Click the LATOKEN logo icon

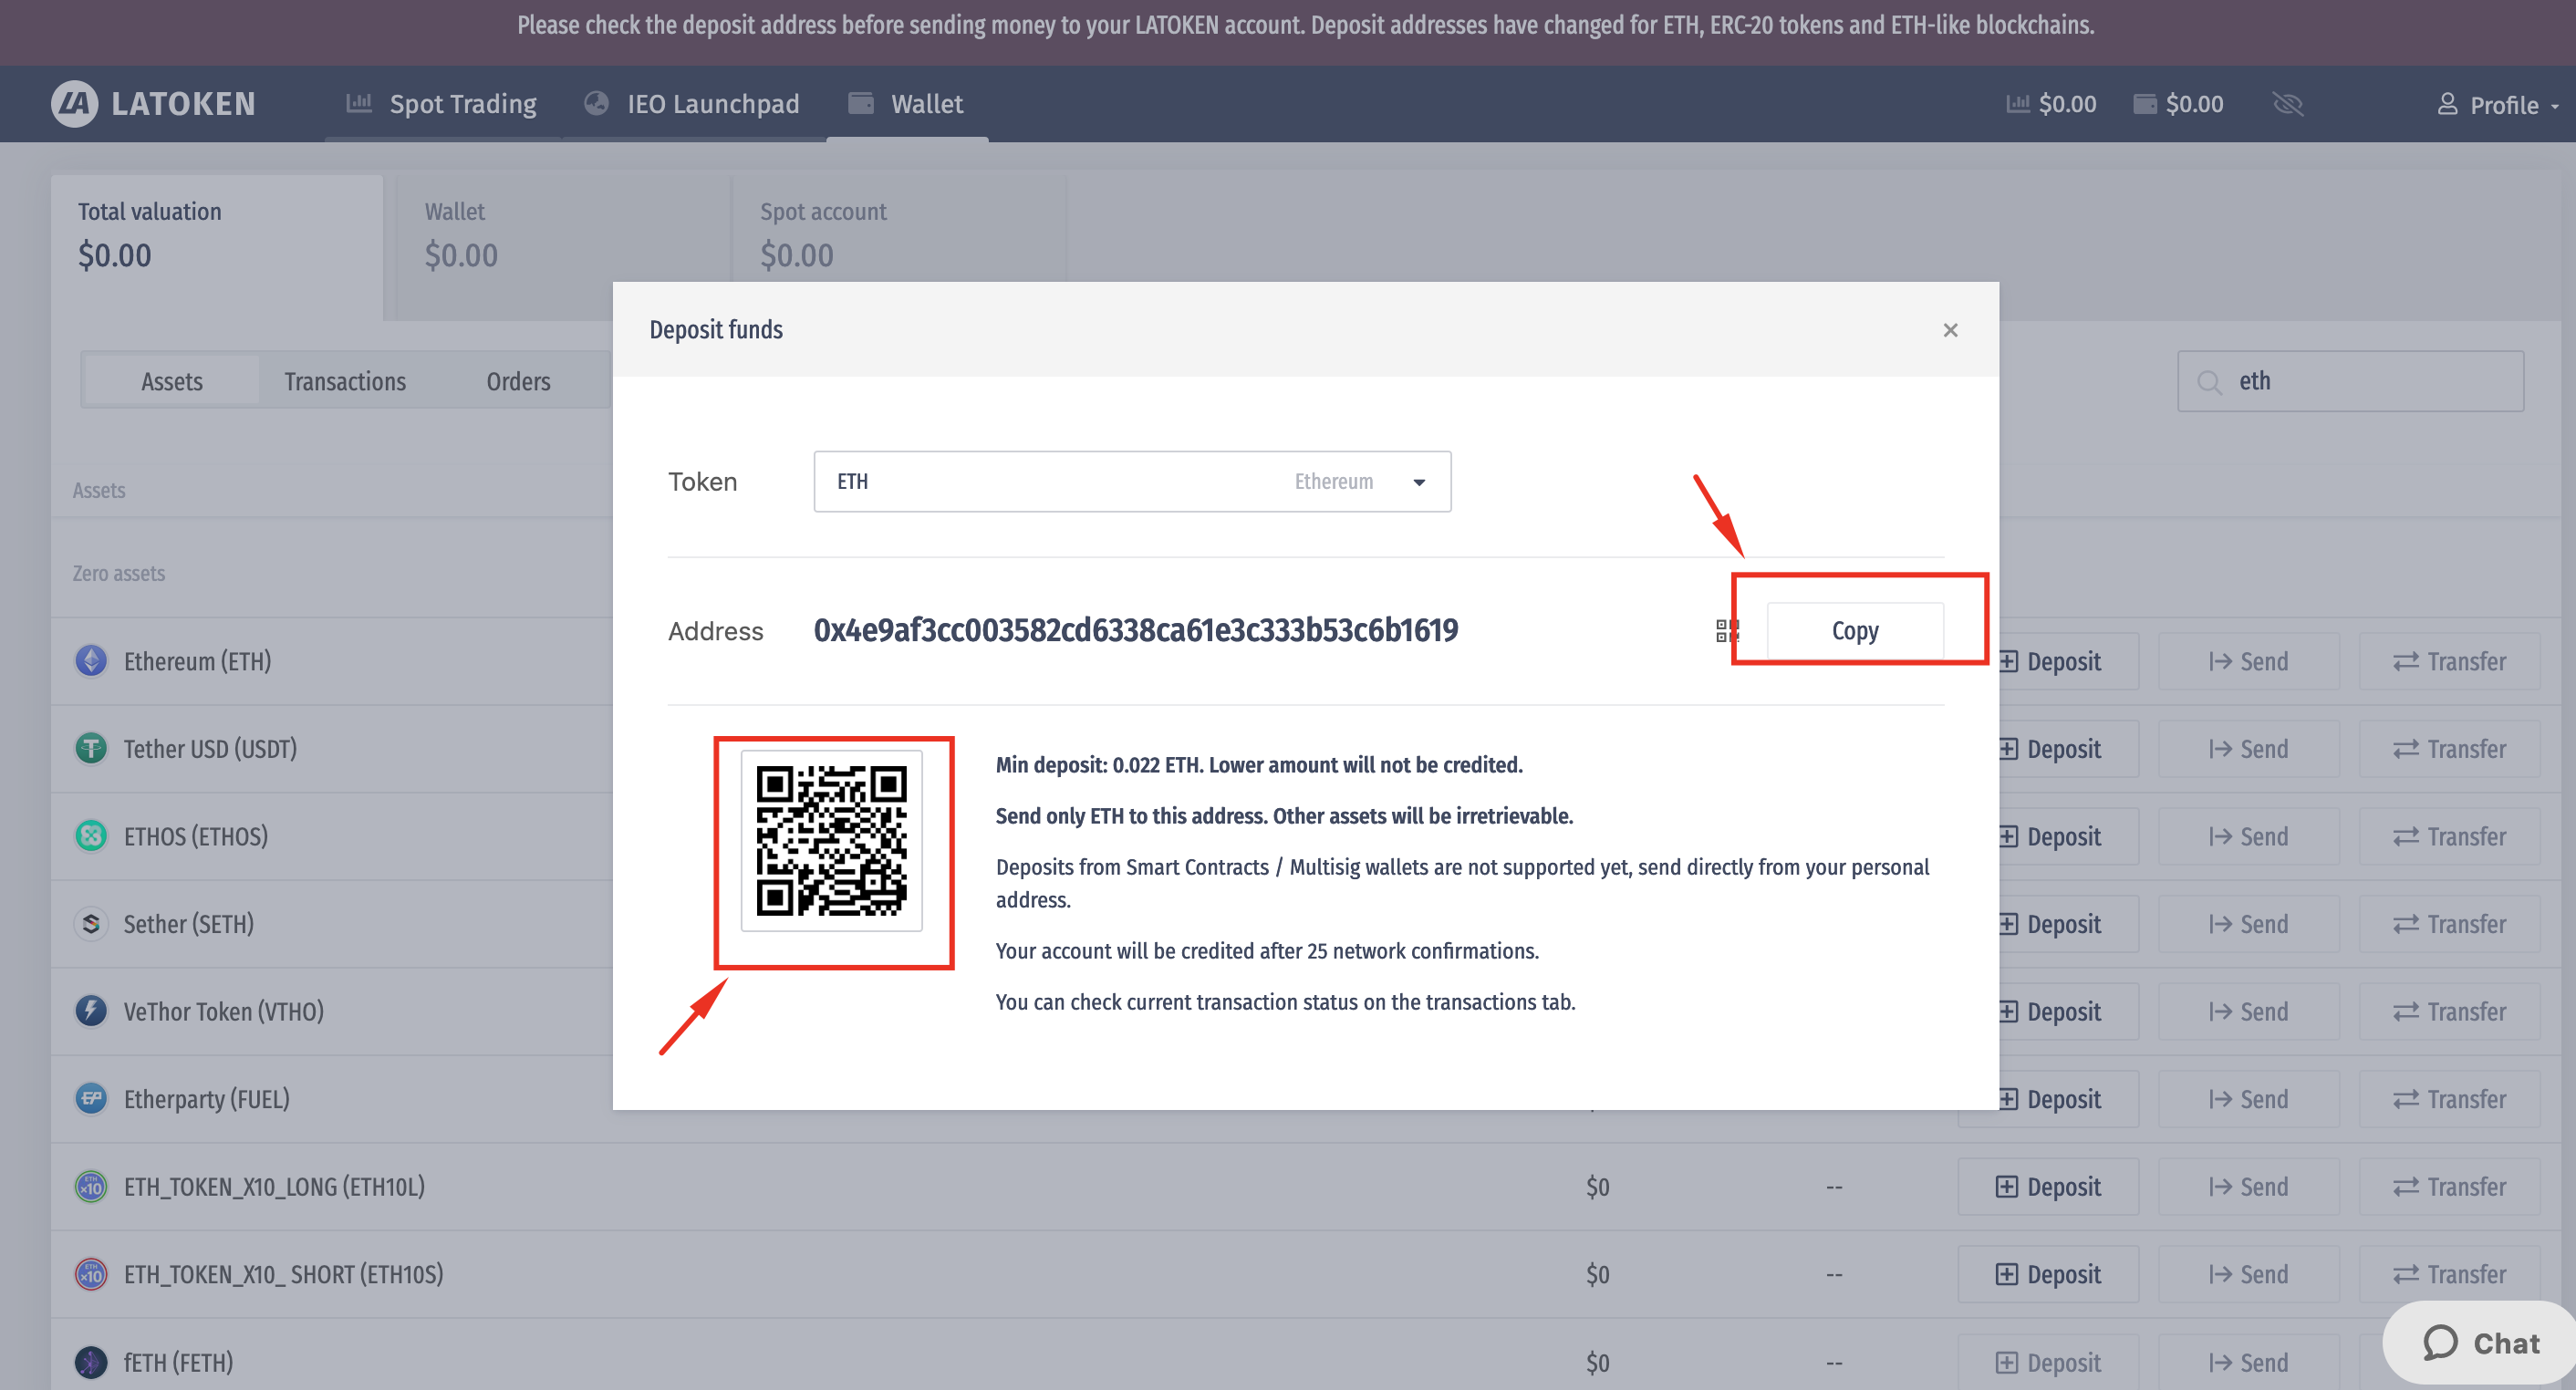tap(75, 104)
